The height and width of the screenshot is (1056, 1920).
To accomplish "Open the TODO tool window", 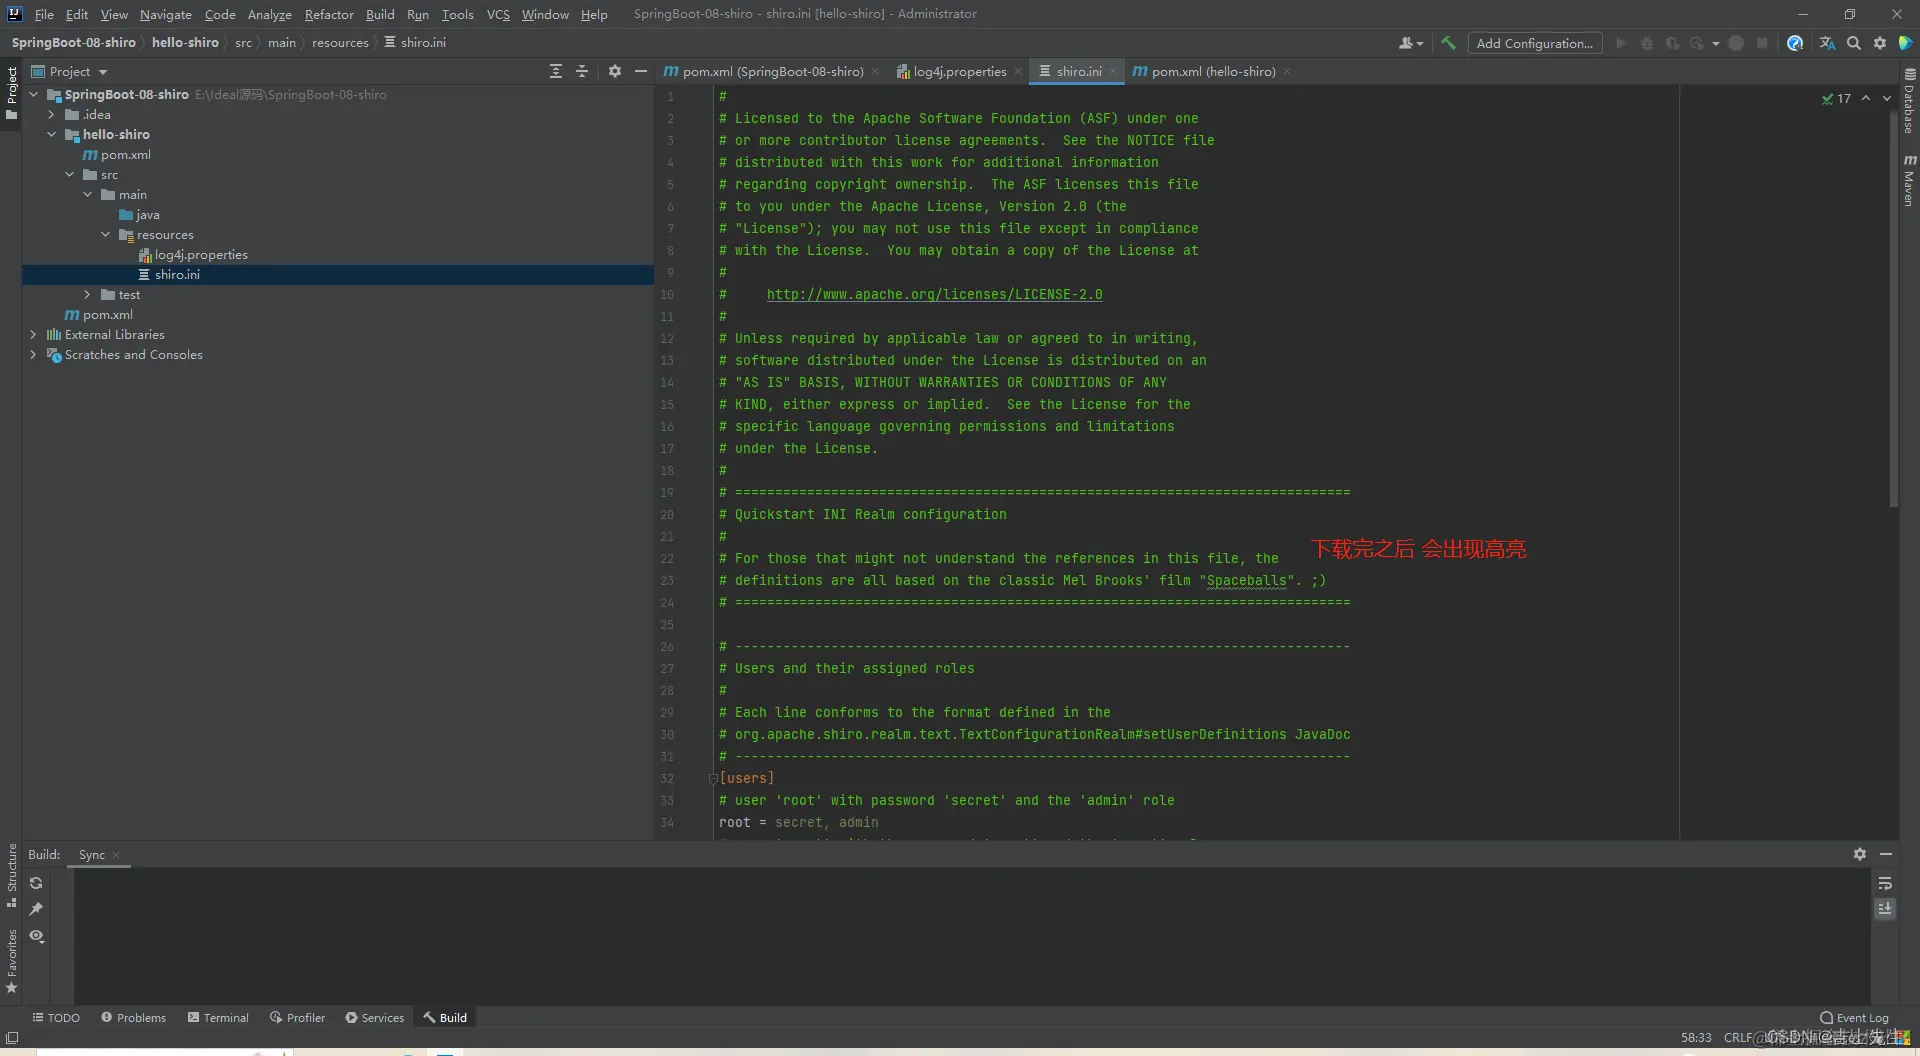I will (56, 1017).
